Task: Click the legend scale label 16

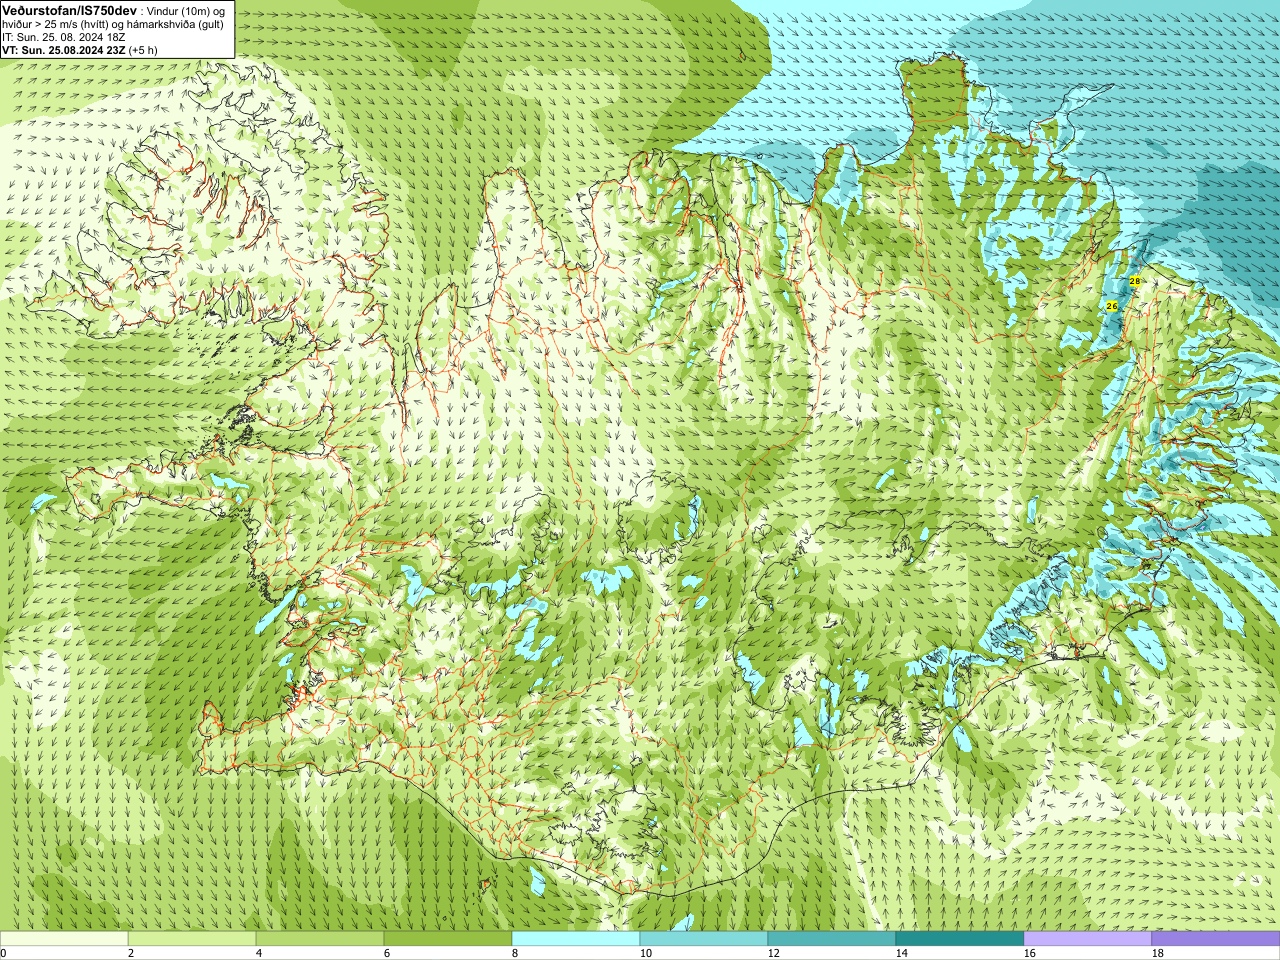Action: tap(1030, 953)
